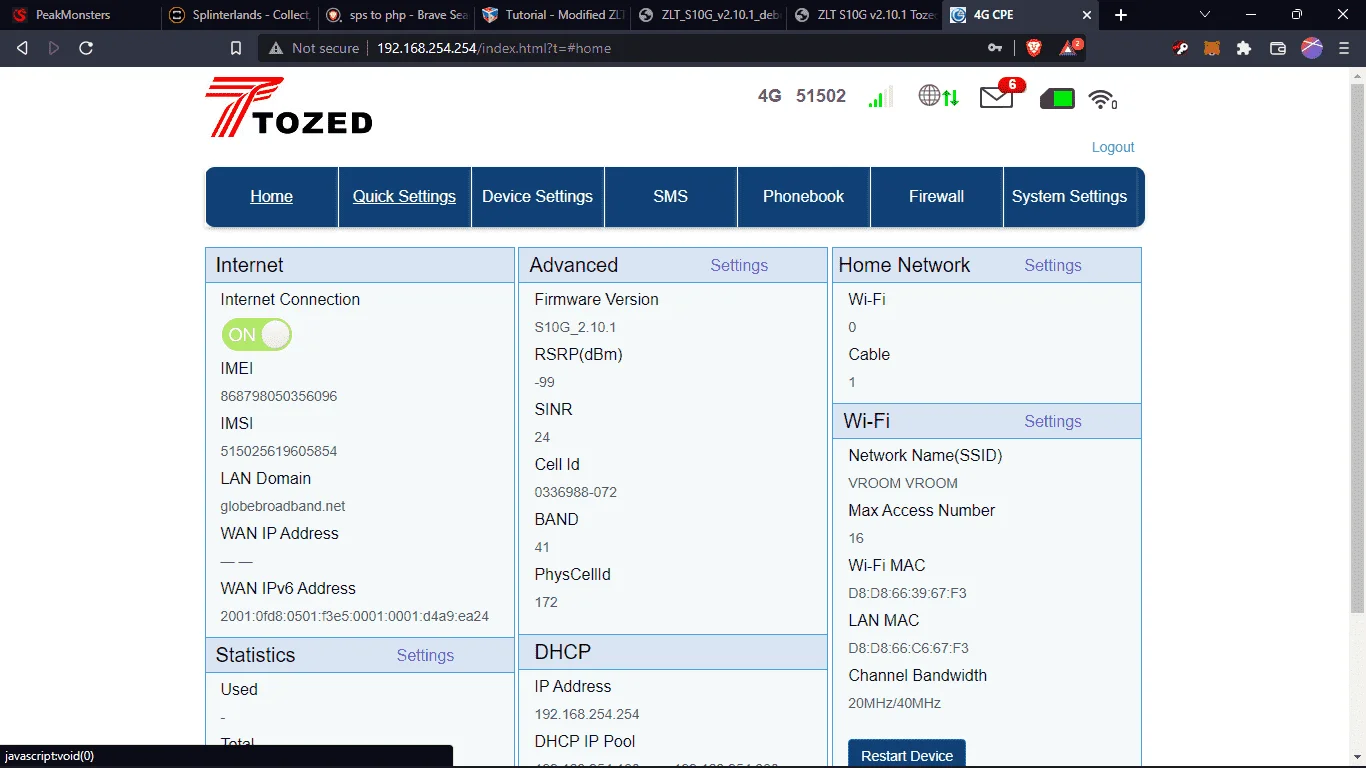Open Home Network Settings link
Screen dimensions: 1366x768
(1053, 265)
